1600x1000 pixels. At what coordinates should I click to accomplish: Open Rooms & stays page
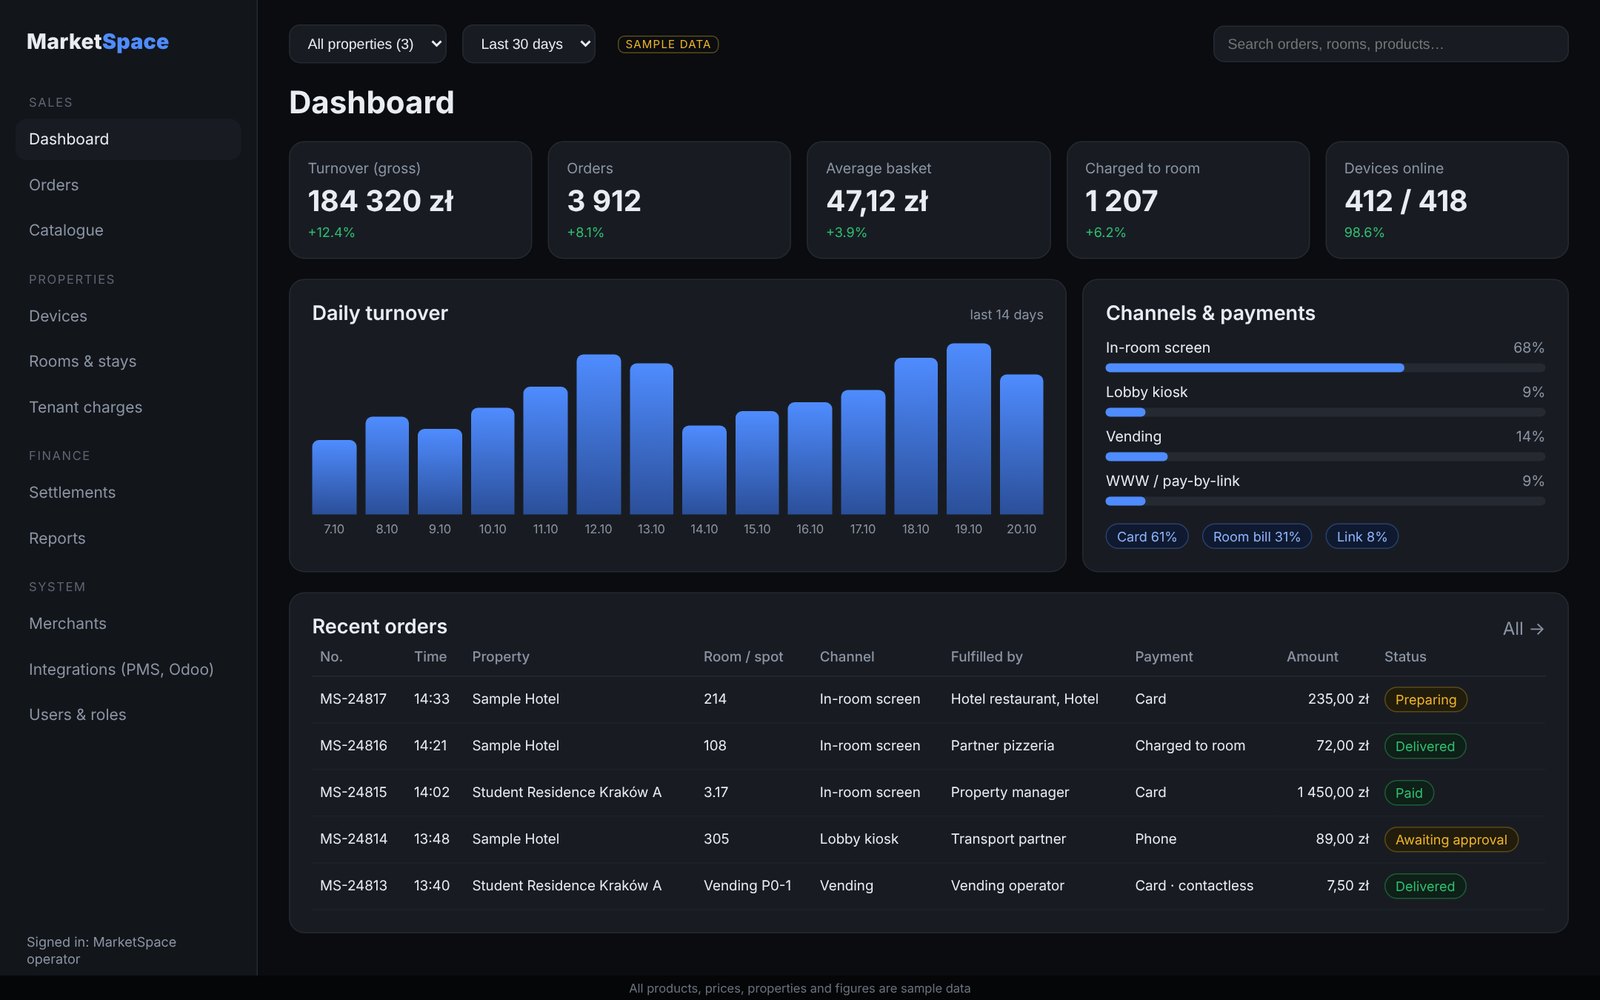pyautogui.click(x=128, y=361)
